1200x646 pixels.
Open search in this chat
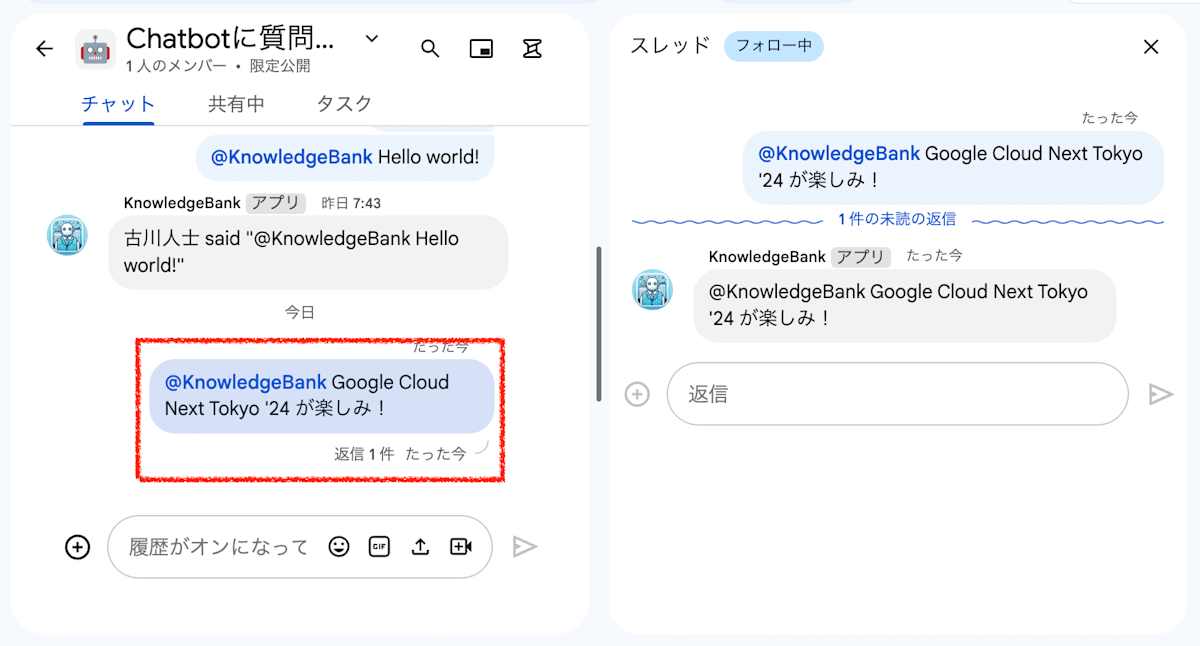(x=430, y=49)
